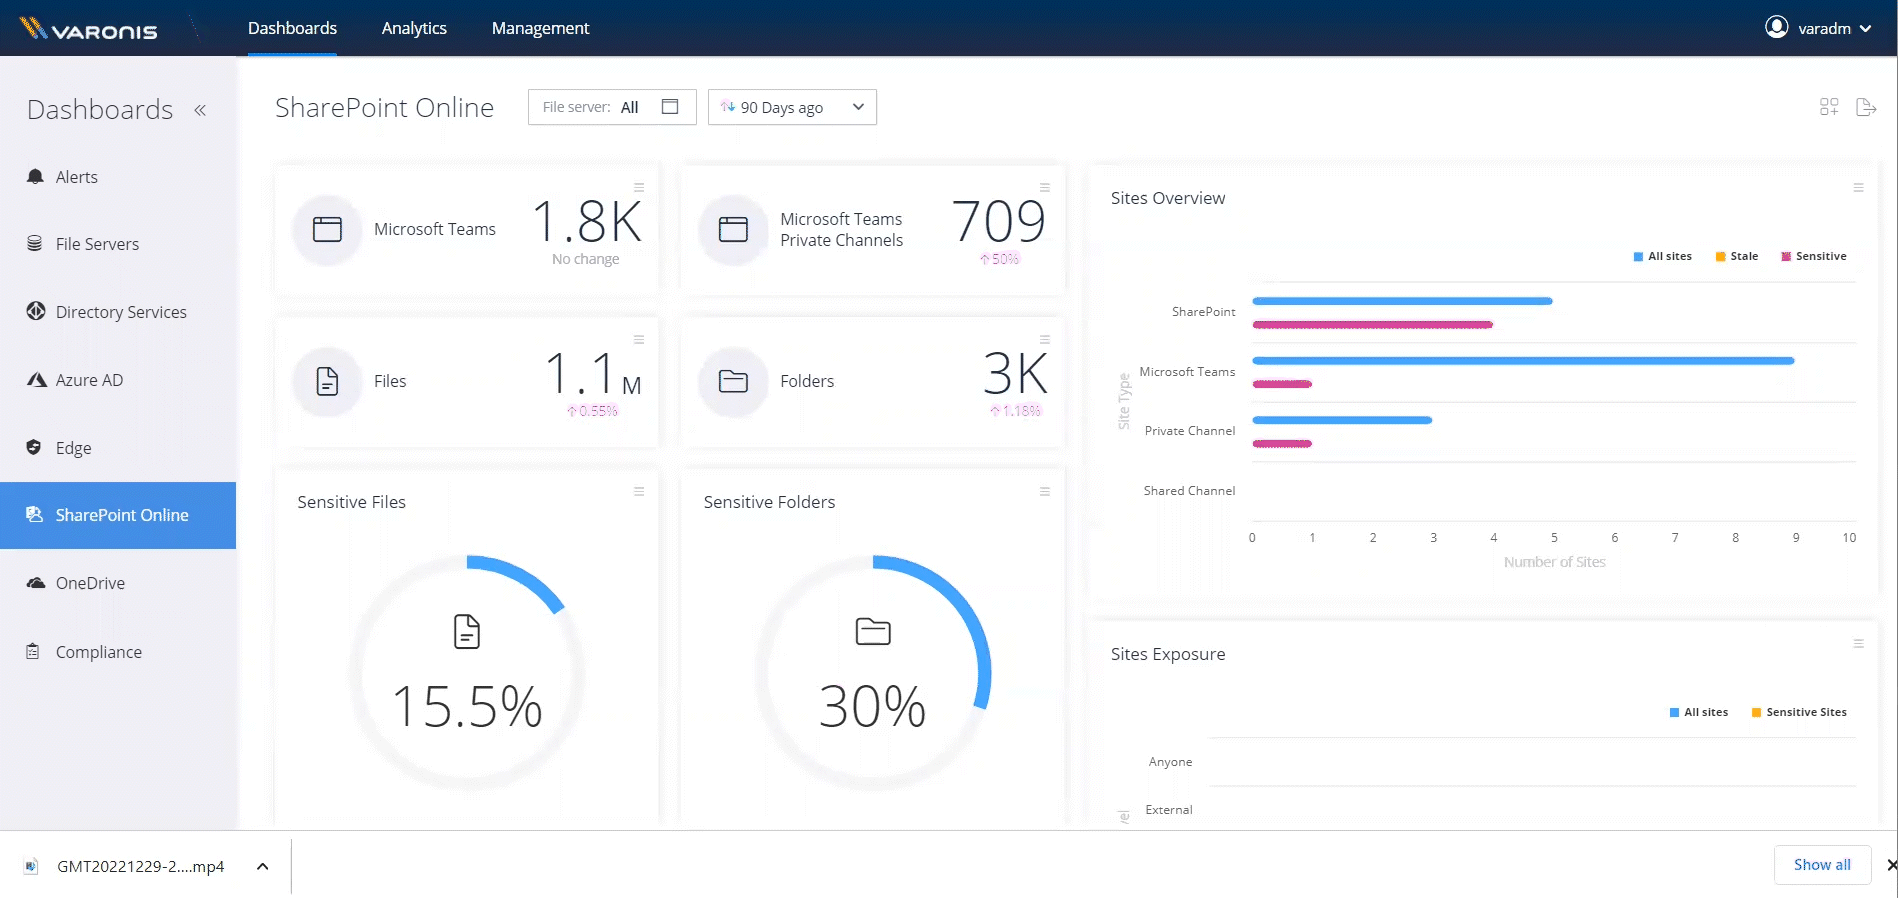
Task: Toggle All sites legend in Sites Exposure
Action: point(1698,712)
